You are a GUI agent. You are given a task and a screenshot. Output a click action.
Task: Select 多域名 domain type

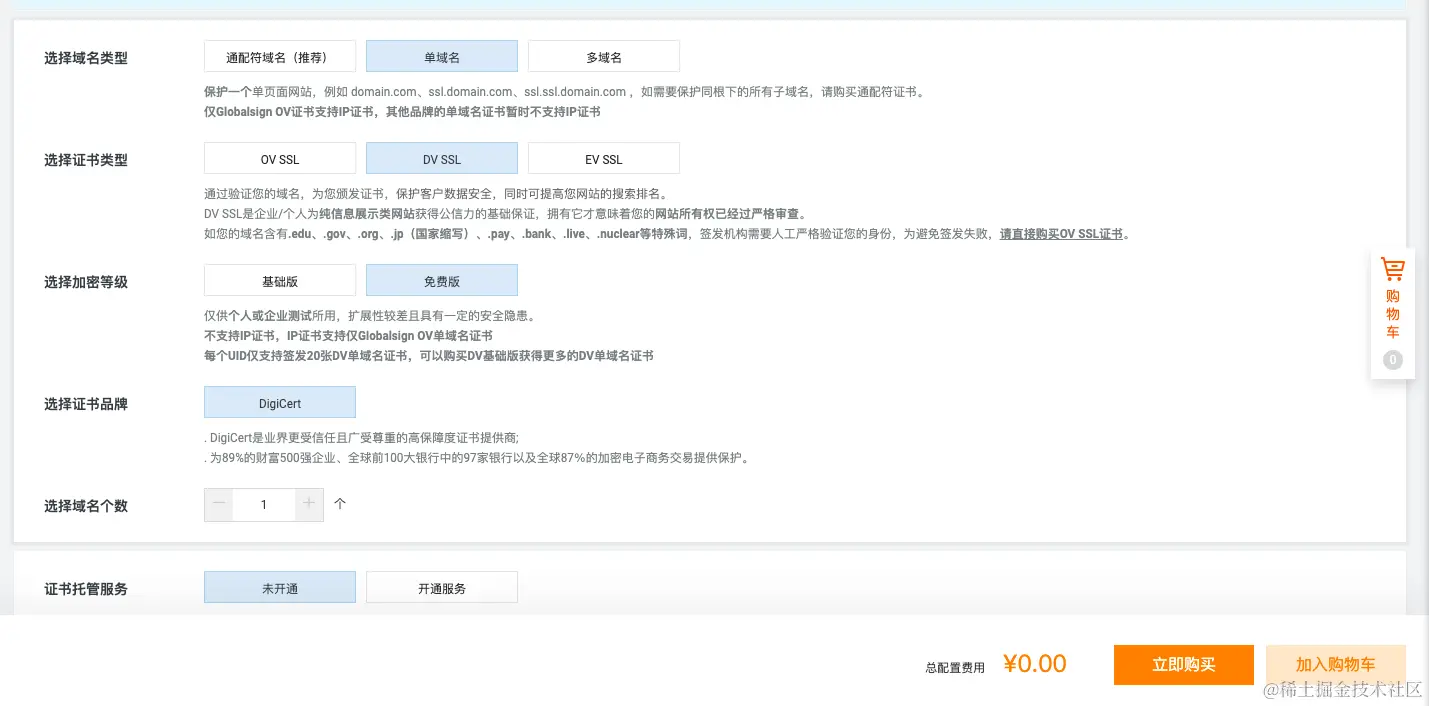pos(604,56)
